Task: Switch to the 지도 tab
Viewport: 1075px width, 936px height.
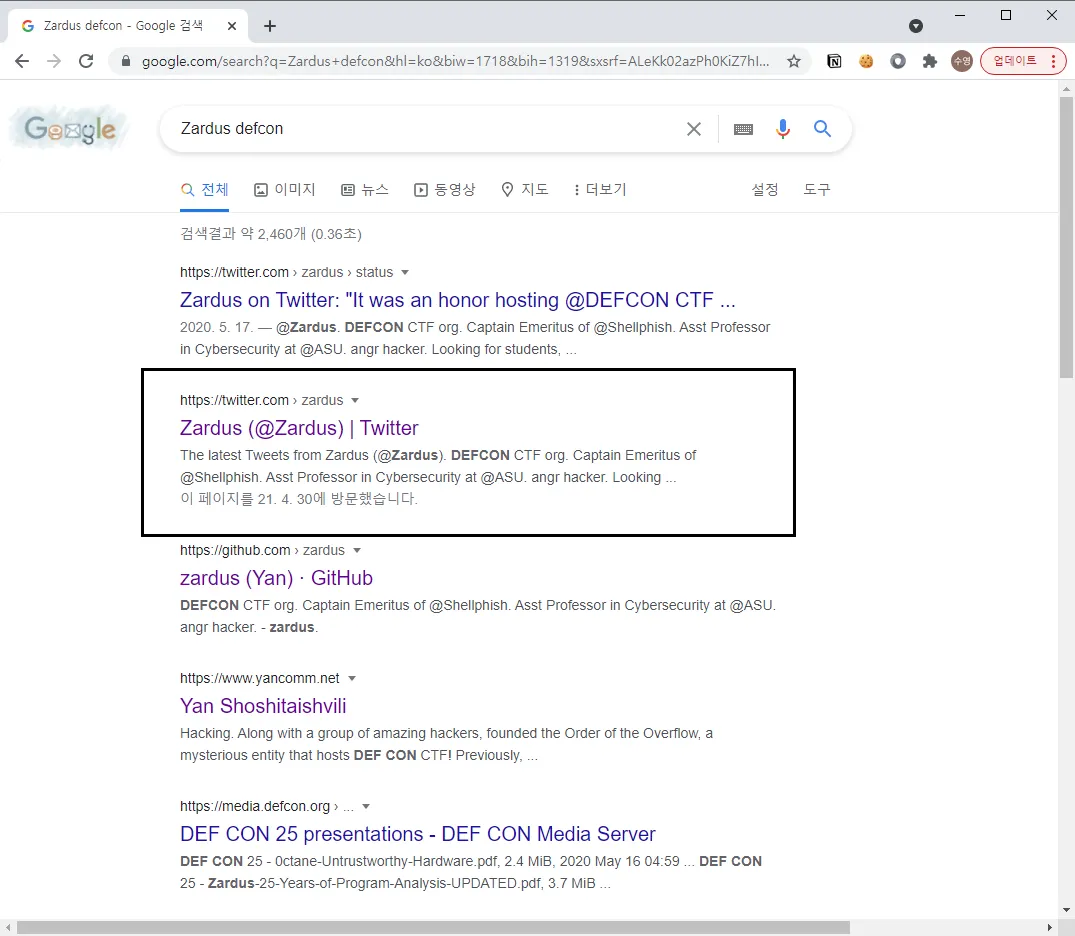Action: point(524,190)
